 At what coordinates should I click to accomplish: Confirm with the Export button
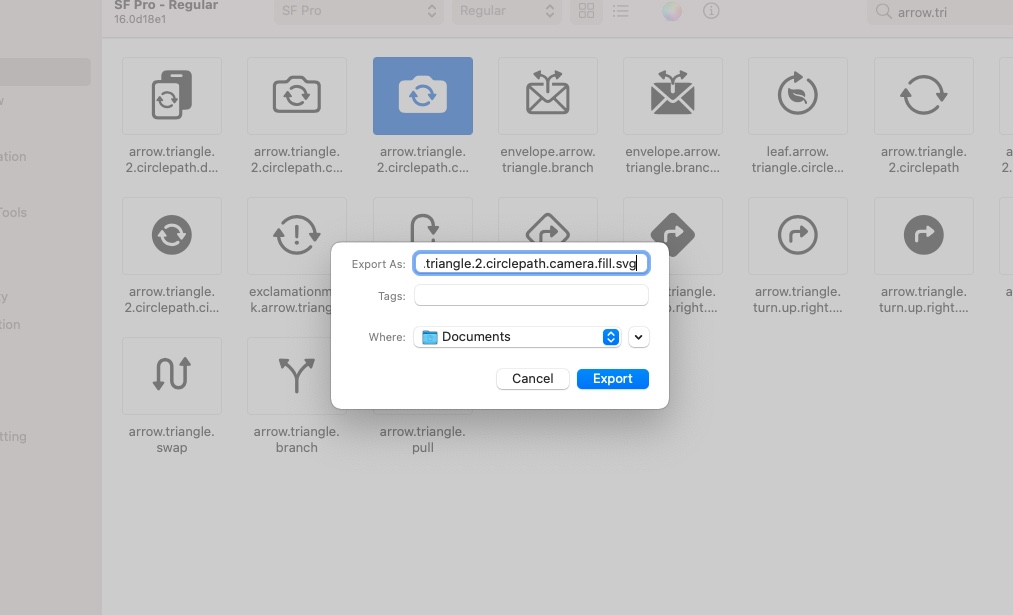click(x=612, y=379)
